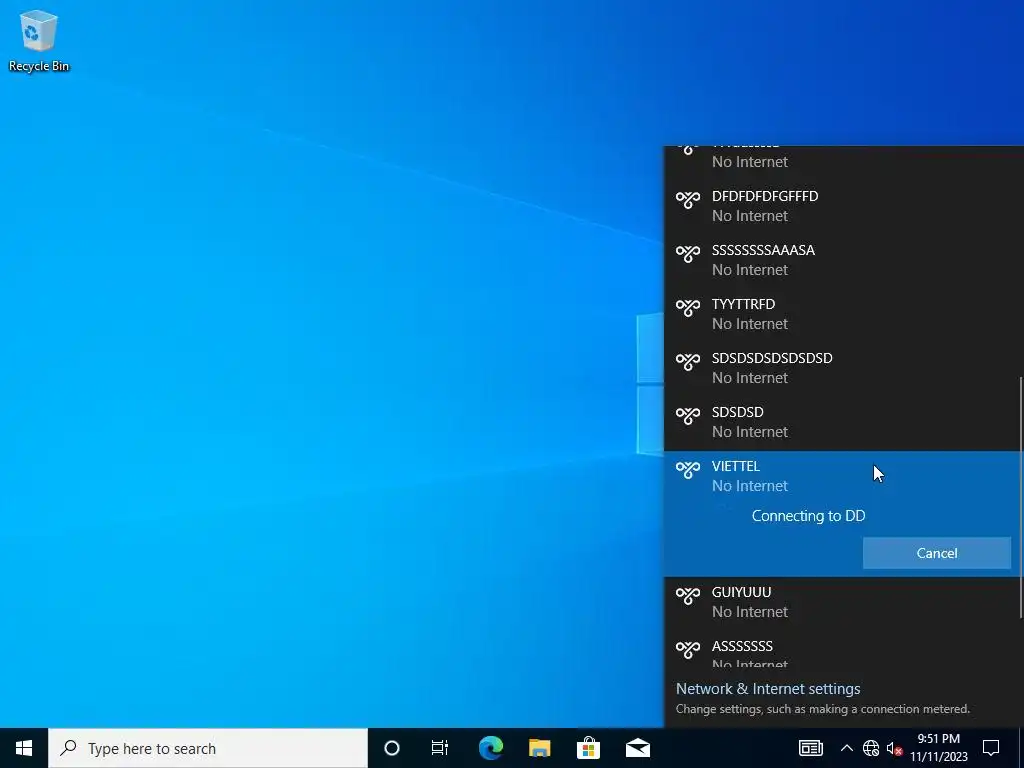Open Microsoft Store from taskbar
Image resolution: width=1024 pixels, height=768 pixels.
[x=588, y=748]
